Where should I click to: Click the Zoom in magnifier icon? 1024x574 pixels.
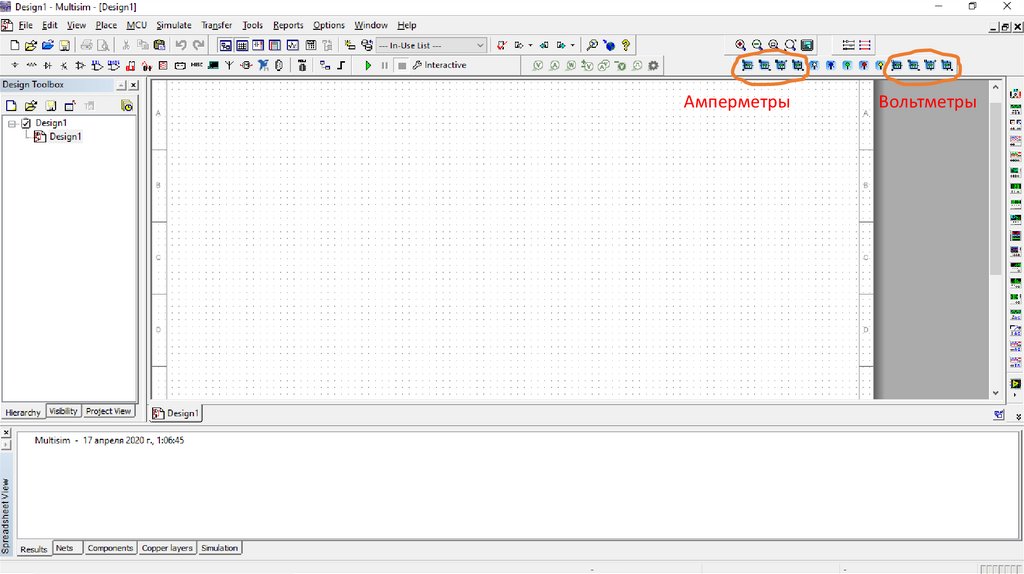click(740, 45)
